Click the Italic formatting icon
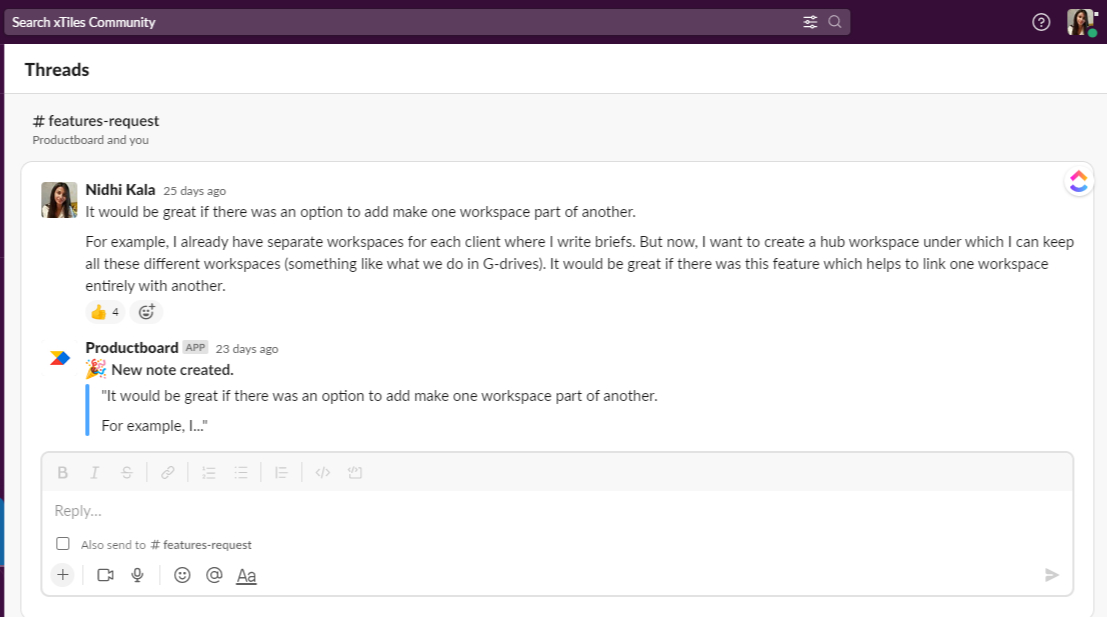The image size is (1107, 617). [95, 473]
